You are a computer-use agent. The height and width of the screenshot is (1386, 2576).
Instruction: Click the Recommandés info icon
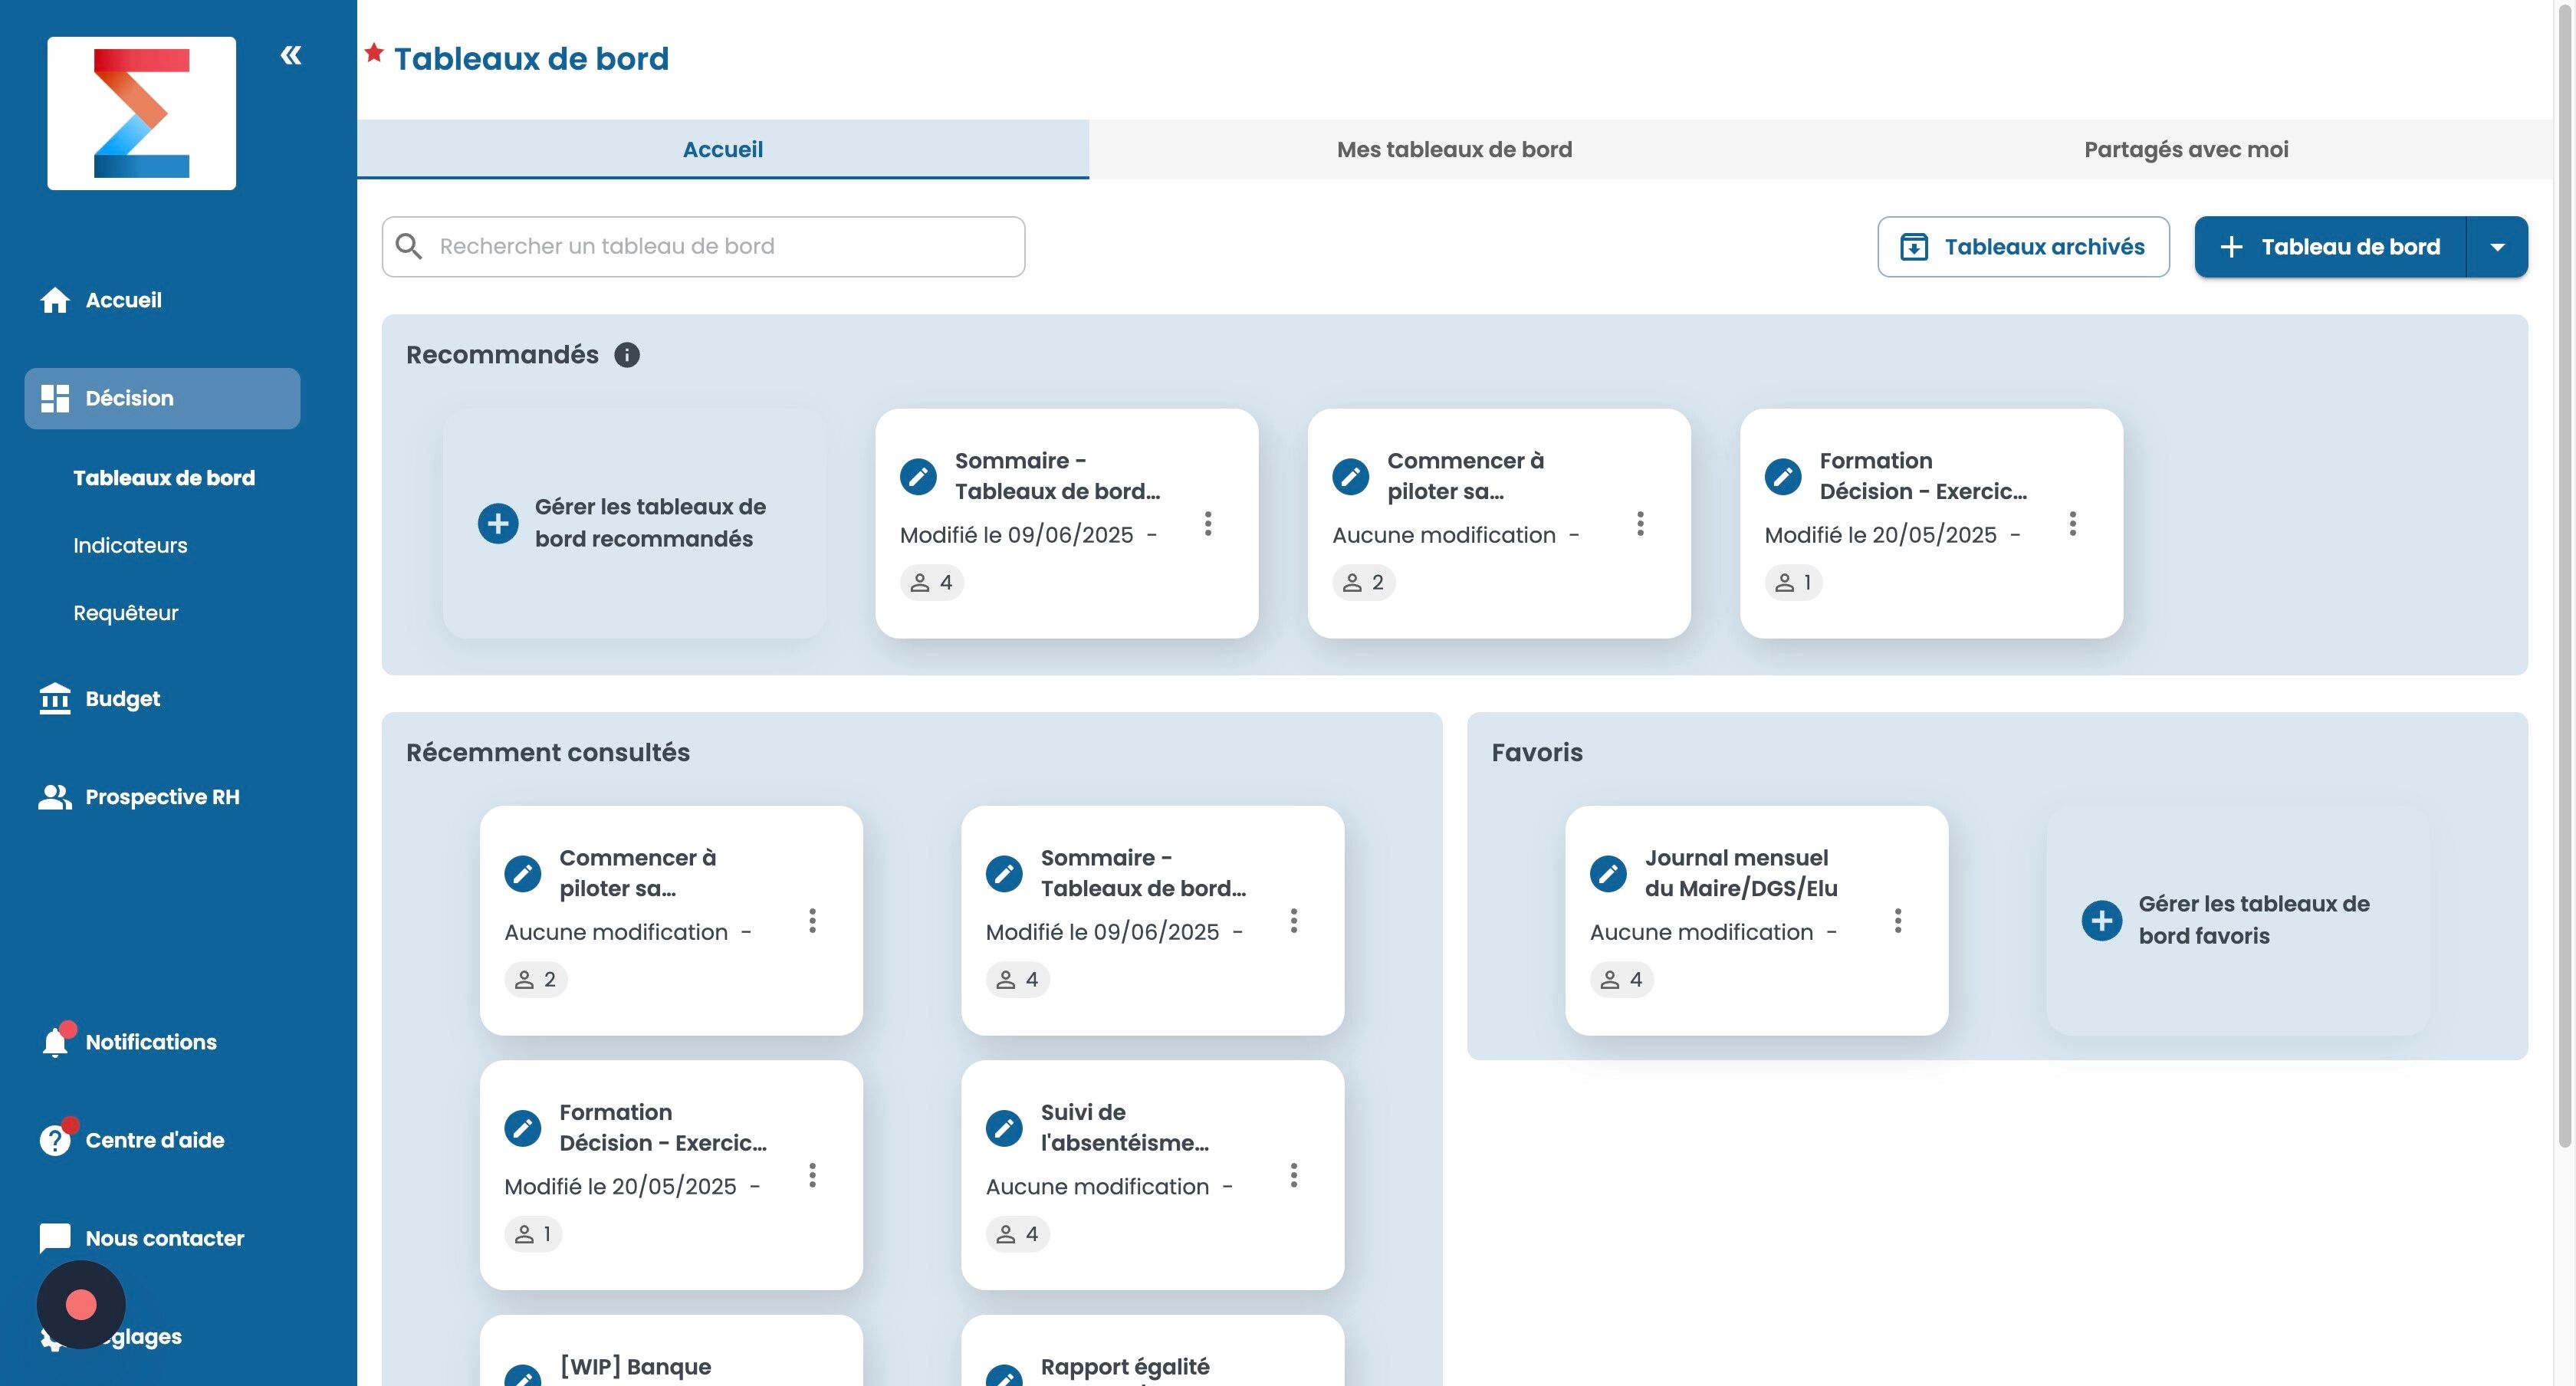tap(627, 355)
